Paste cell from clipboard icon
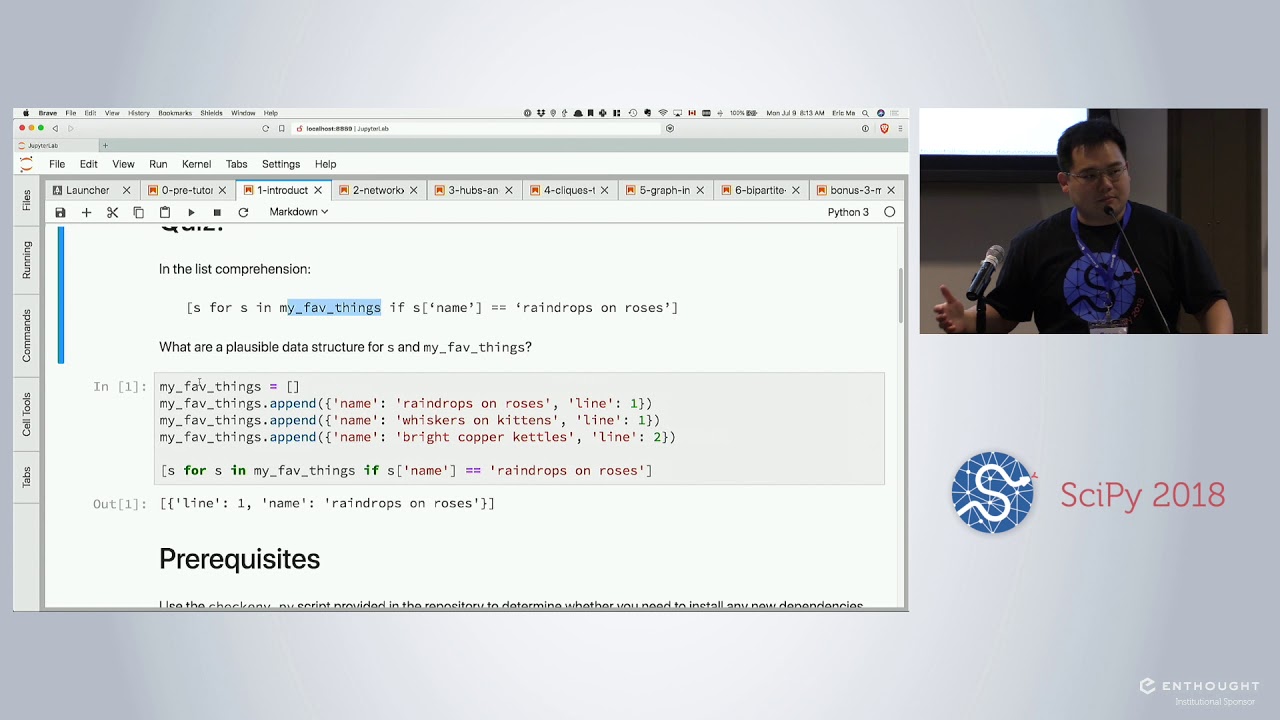This screenshot has width=1280, height=720. tap(164, 212)
